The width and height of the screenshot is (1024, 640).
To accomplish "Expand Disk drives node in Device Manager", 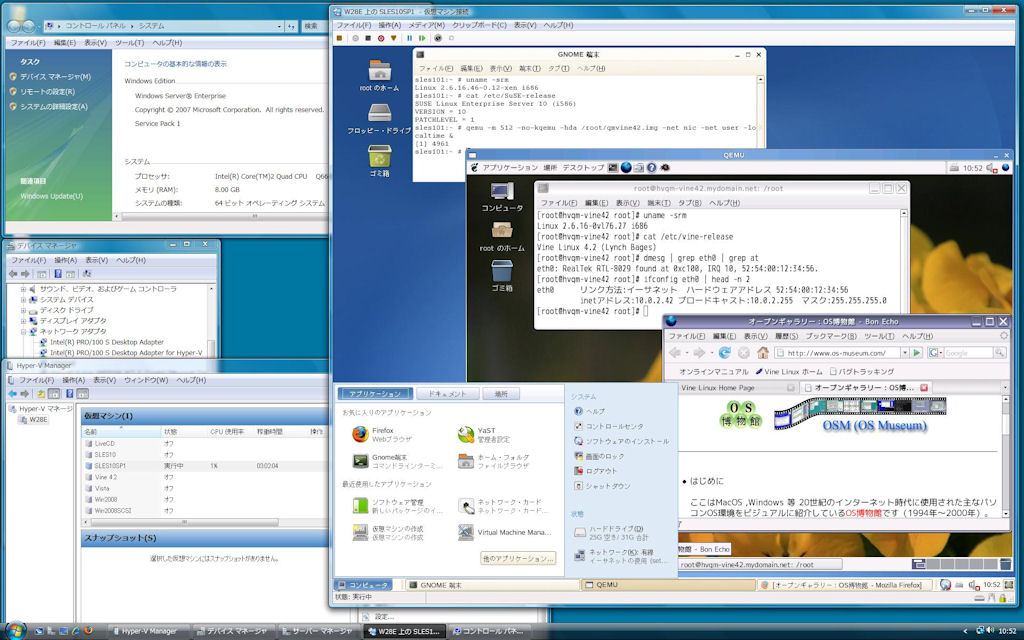I will click(x=23, y=310).
